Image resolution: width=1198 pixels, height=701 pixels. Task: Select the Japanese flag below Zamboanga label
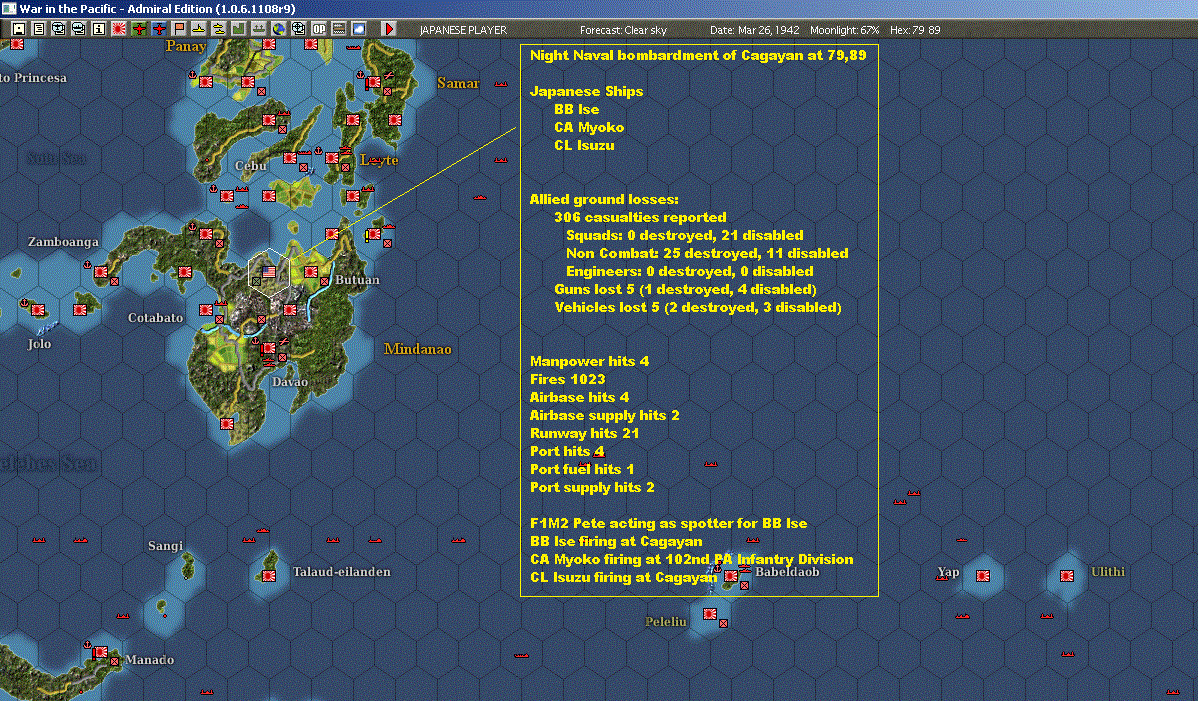pos(100,272)
